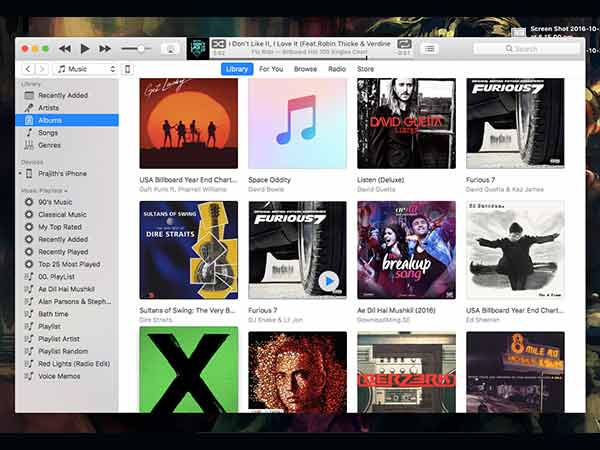Open the Ed Sheeran black-and-white album cover
Viewport: 600px width, 450px height.
pos(515,250)
